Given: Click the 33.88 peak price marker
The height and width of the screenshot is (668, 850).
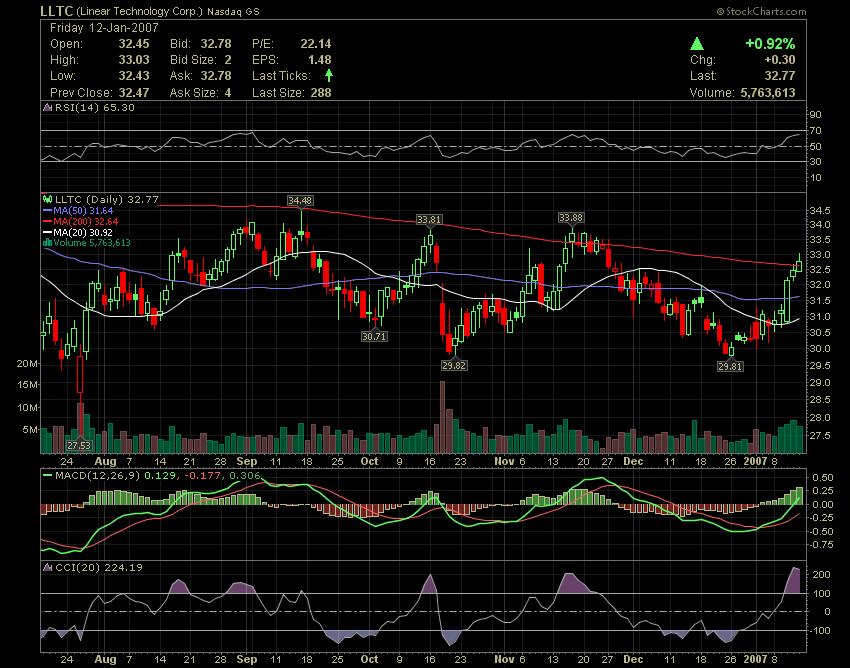Looking at the screenshot, I should (x=571, y=217).
